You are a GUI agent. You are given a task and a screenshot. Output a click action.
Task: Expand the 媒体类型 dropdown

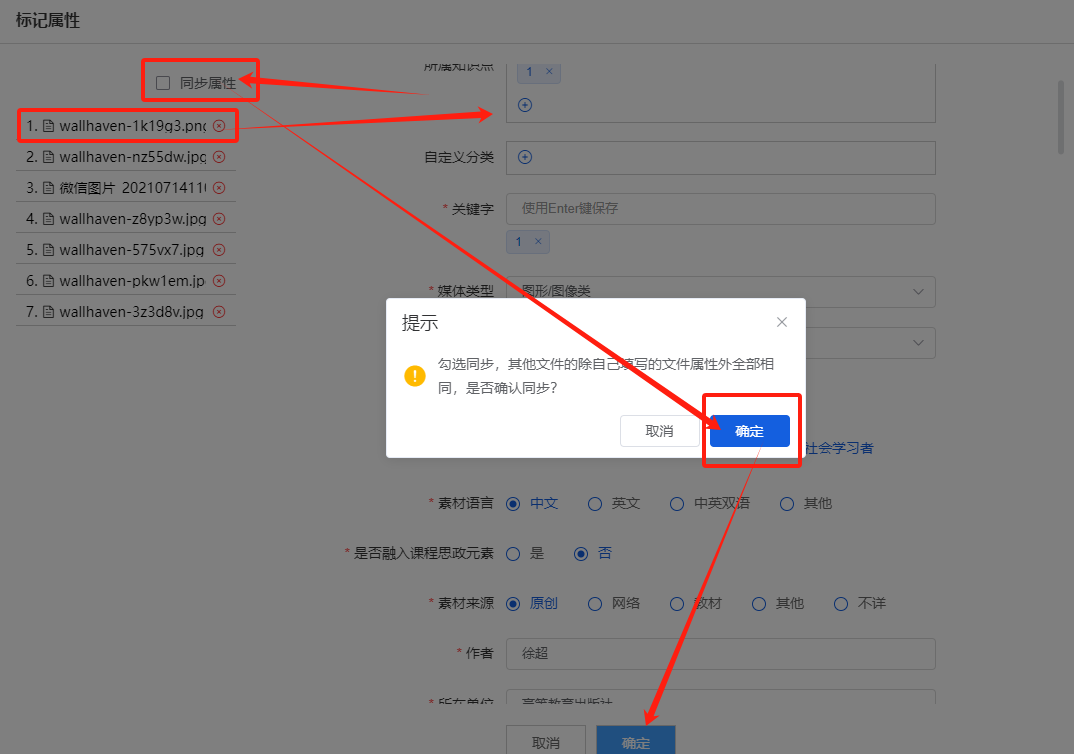pos(918,291)
